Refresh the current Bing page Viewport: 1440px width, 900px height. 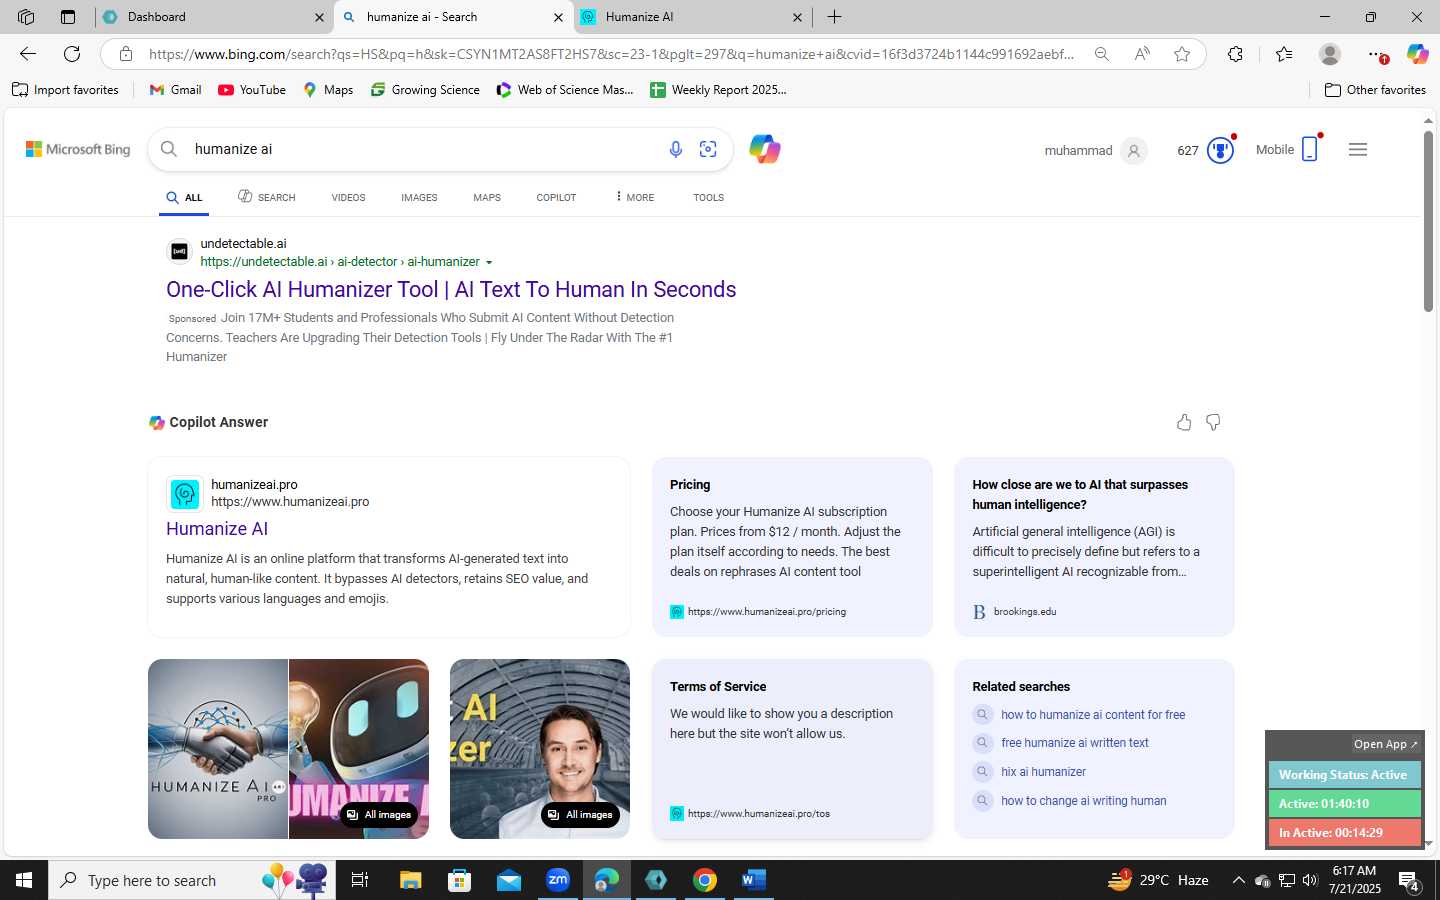[72, 54]
